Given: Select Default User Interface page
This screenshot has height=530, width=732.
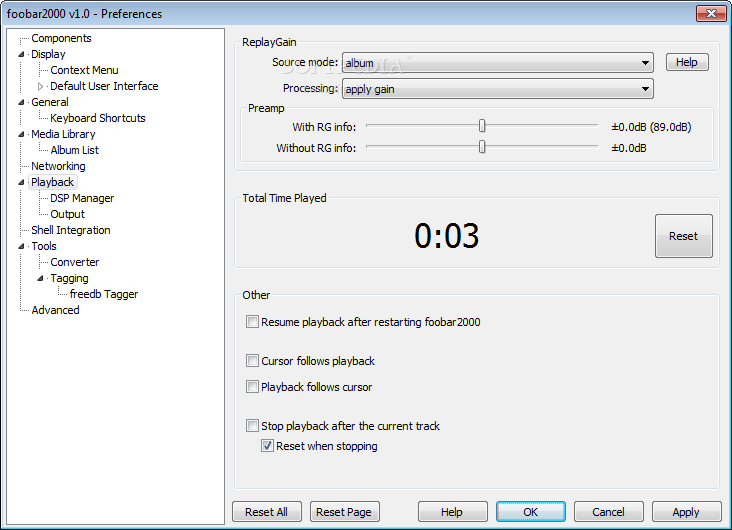Looking at the screenshot, I should point(104,86).
